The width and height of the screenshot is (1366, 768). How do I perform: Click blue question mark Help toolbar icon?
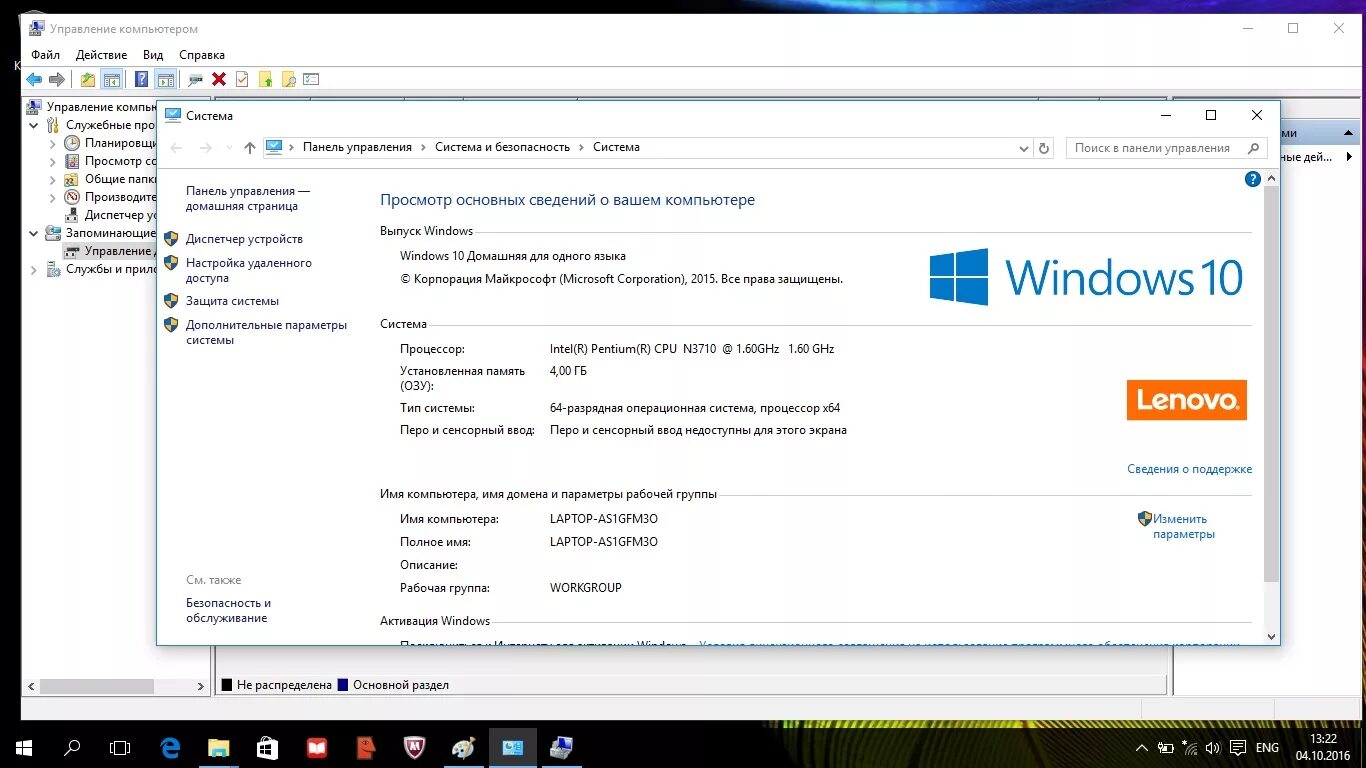coord(142,80)
